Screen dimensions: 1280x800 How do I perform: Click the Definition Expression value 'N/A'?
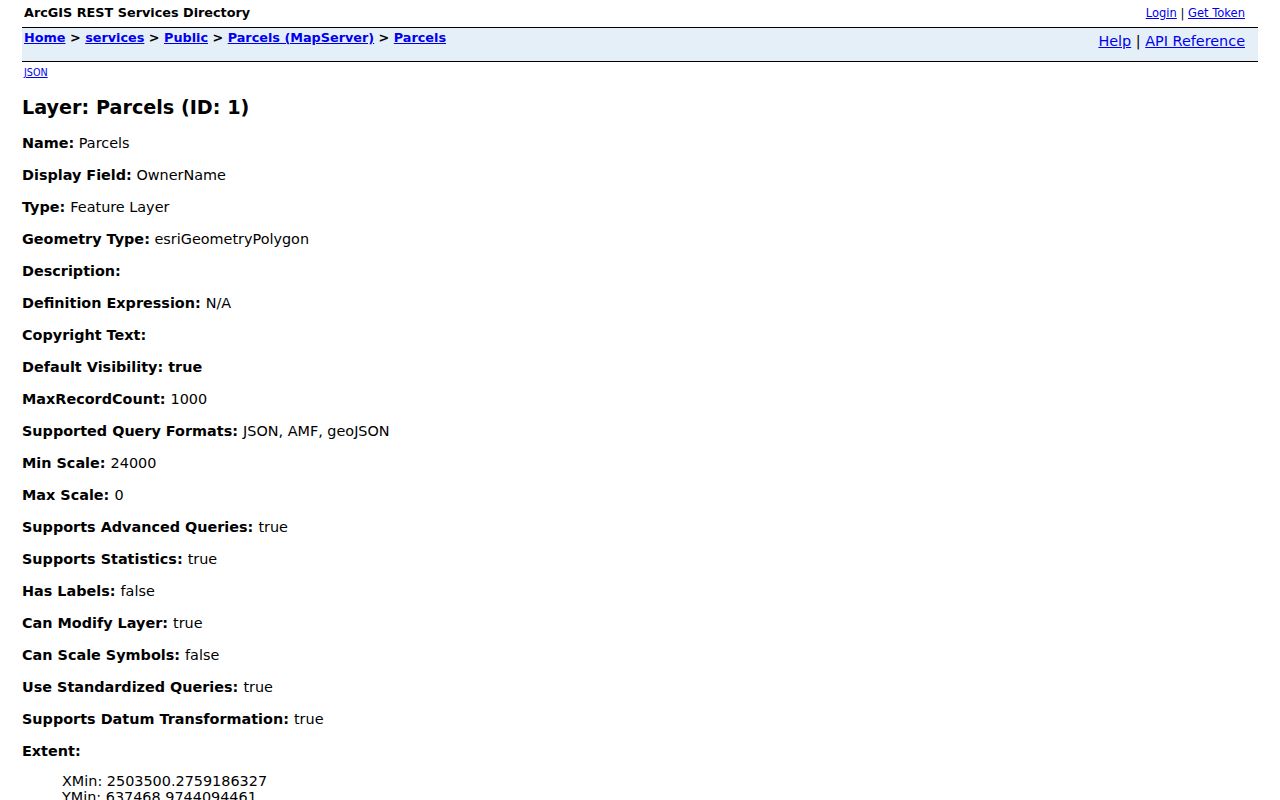tap(218, 303)
